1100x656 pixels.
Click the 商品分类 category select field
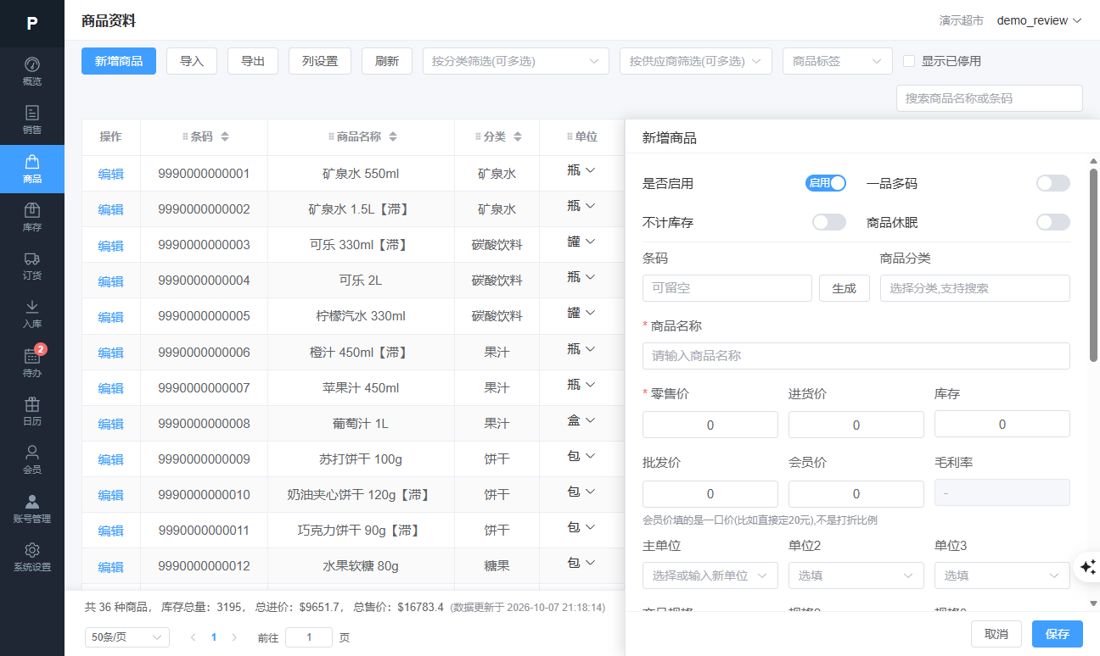coord(975,288)
